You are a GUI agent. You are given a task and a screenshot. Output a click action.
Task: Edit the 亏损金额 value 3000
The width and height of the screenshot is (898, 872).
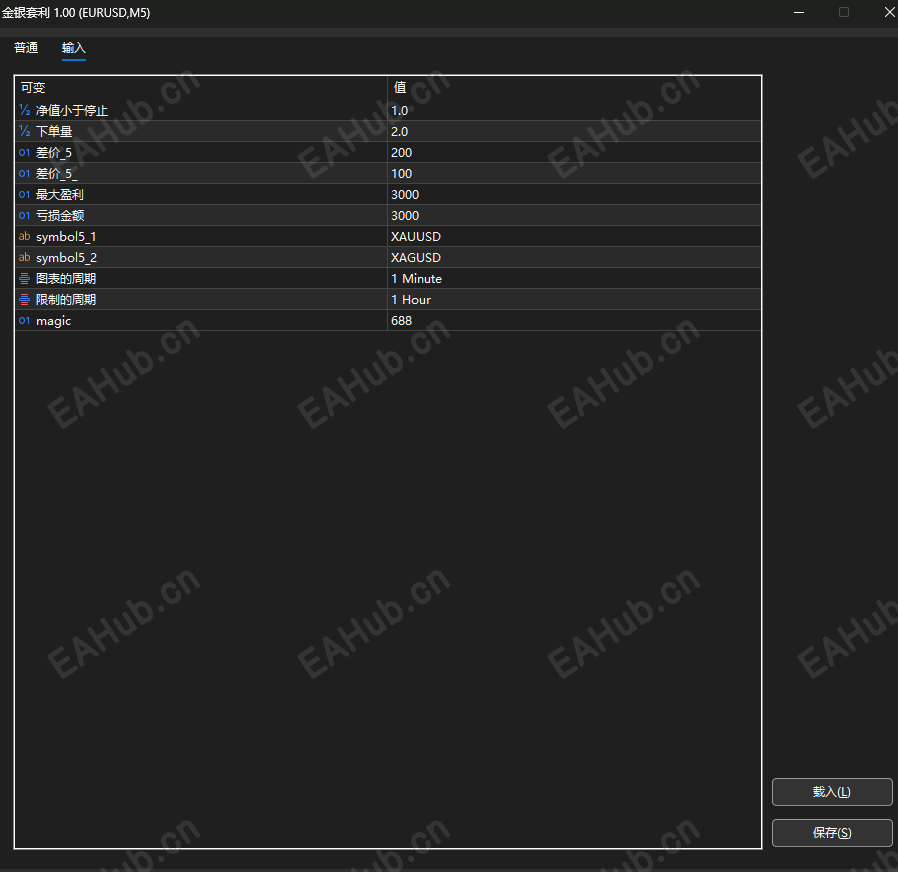[574, 215]
